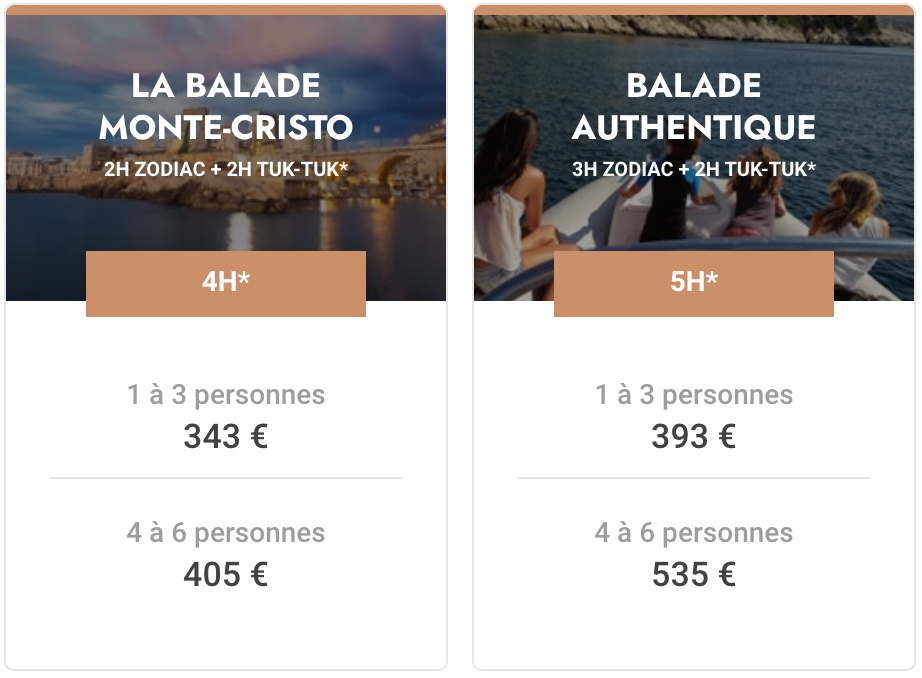Click the 535 € price
Image resolution: width=922 pixels, height=678 pixels.
(694, 575)
